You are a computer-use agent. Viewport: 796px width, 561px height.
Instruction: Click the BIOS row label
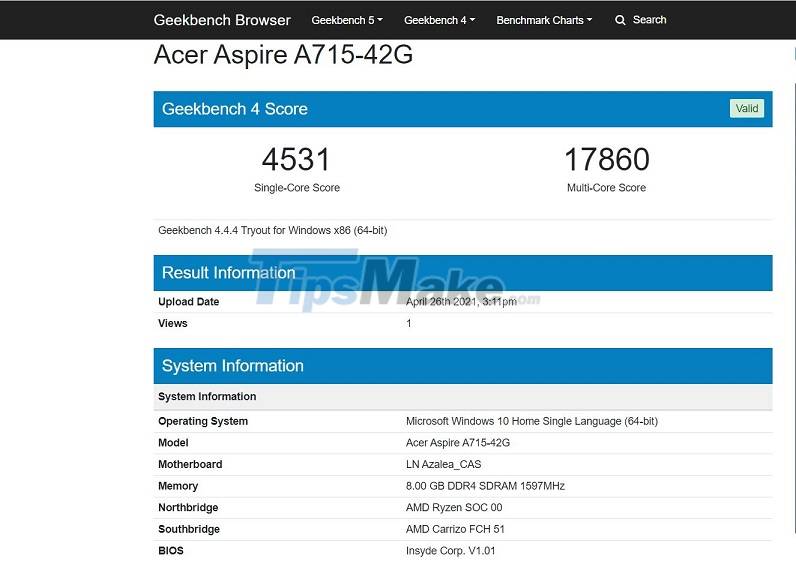[171, 550]
